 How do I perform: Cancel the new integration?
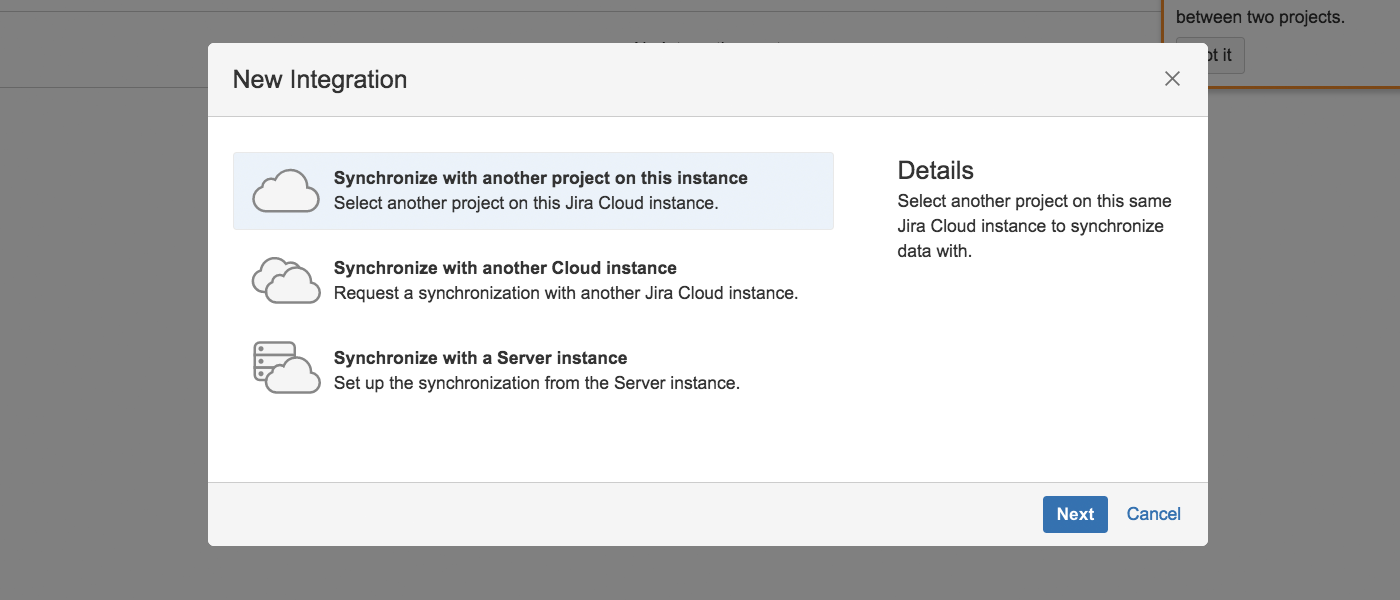point(1154,514)
